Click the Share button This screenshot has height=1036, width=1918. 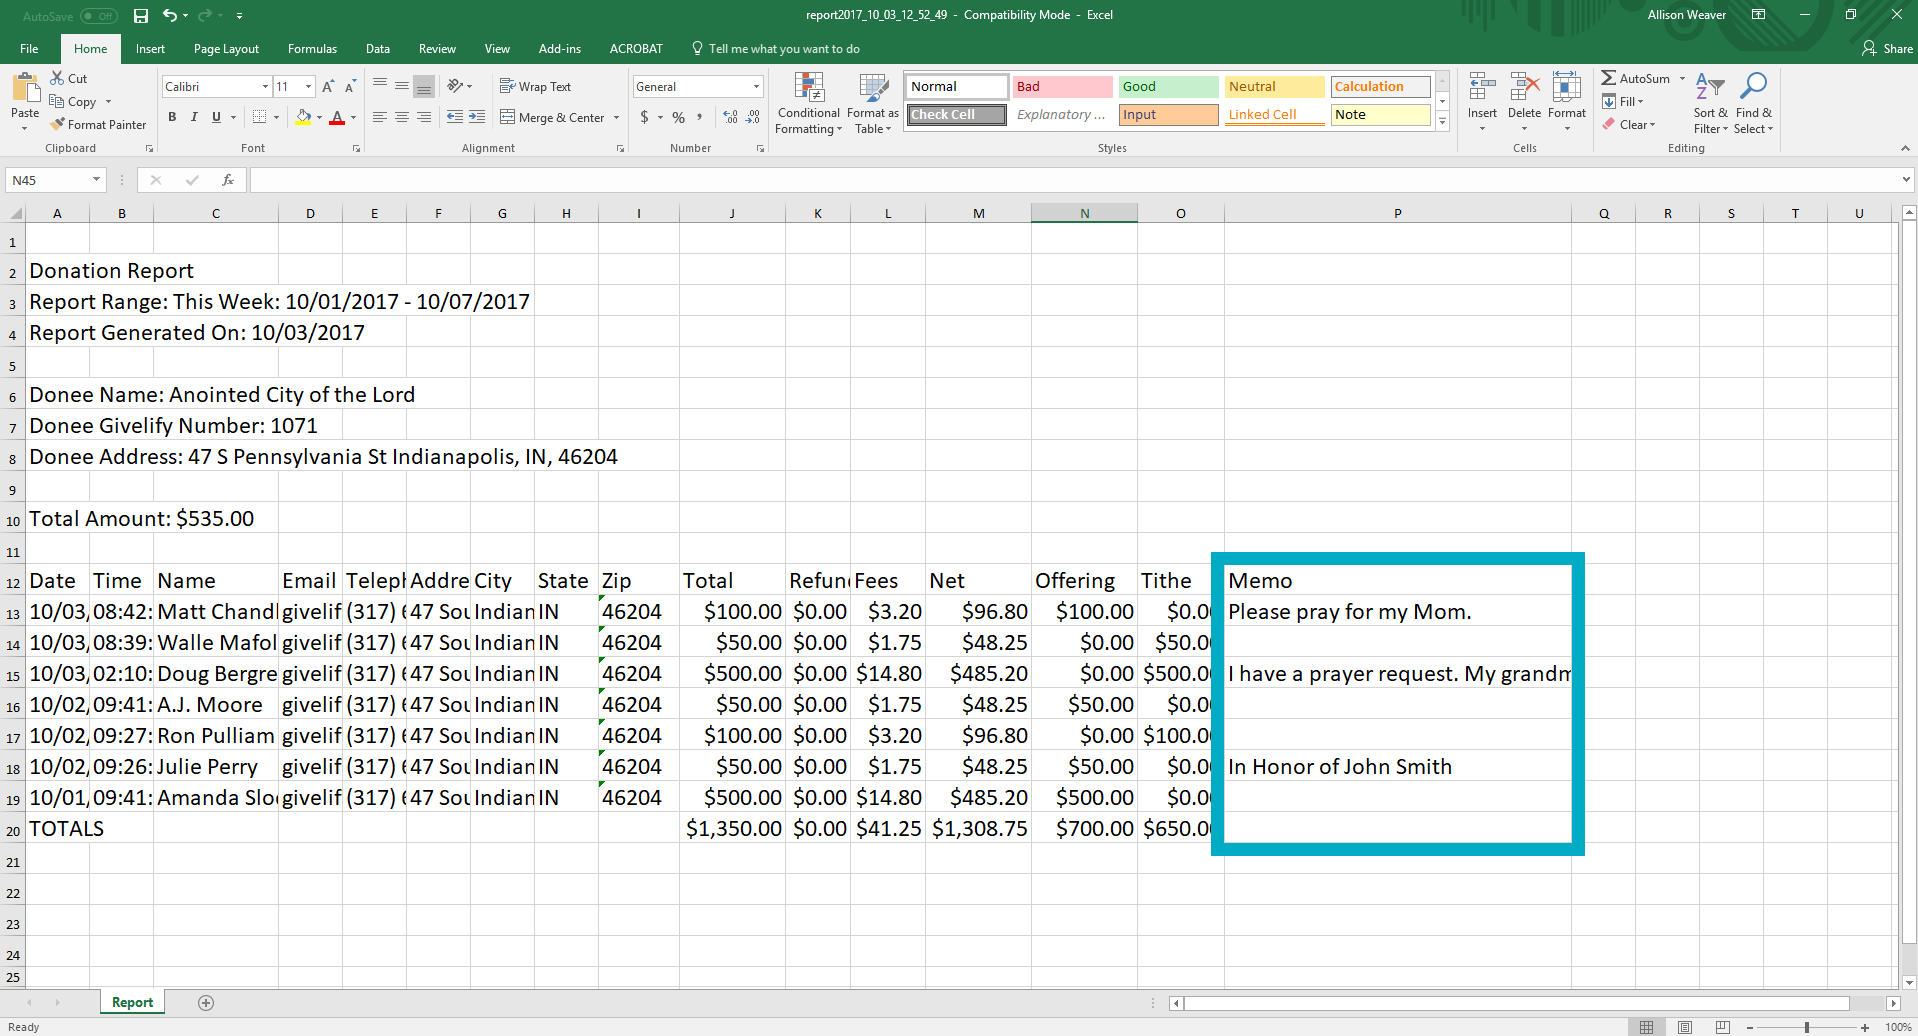tap(1887, 49)
